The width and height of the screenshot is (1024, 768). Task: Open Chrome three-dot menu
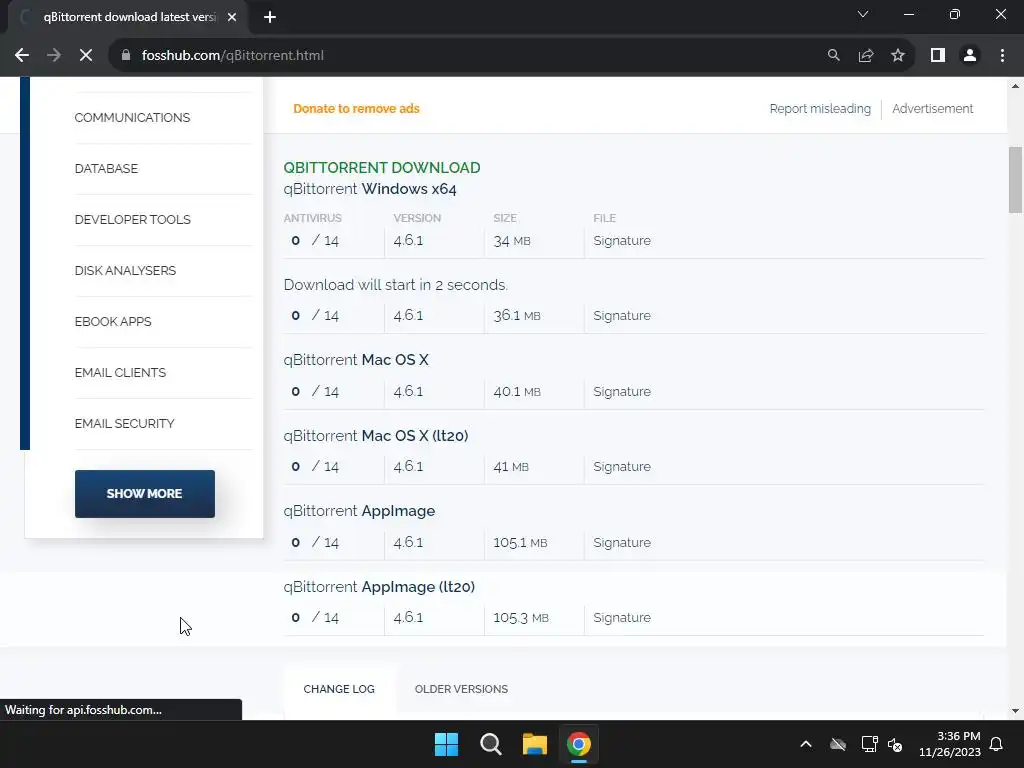[x=1002, y=56]
